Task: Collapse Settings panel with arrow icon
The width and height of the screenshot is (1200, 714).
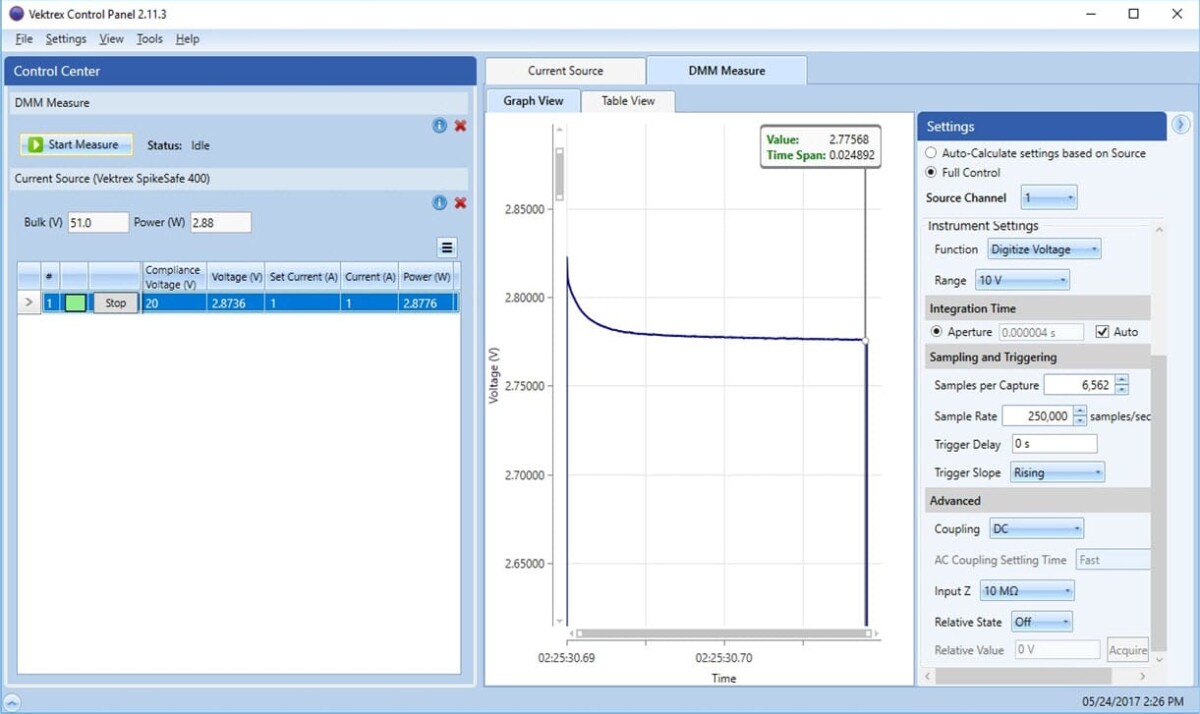Action: [x=1180, y=124]
